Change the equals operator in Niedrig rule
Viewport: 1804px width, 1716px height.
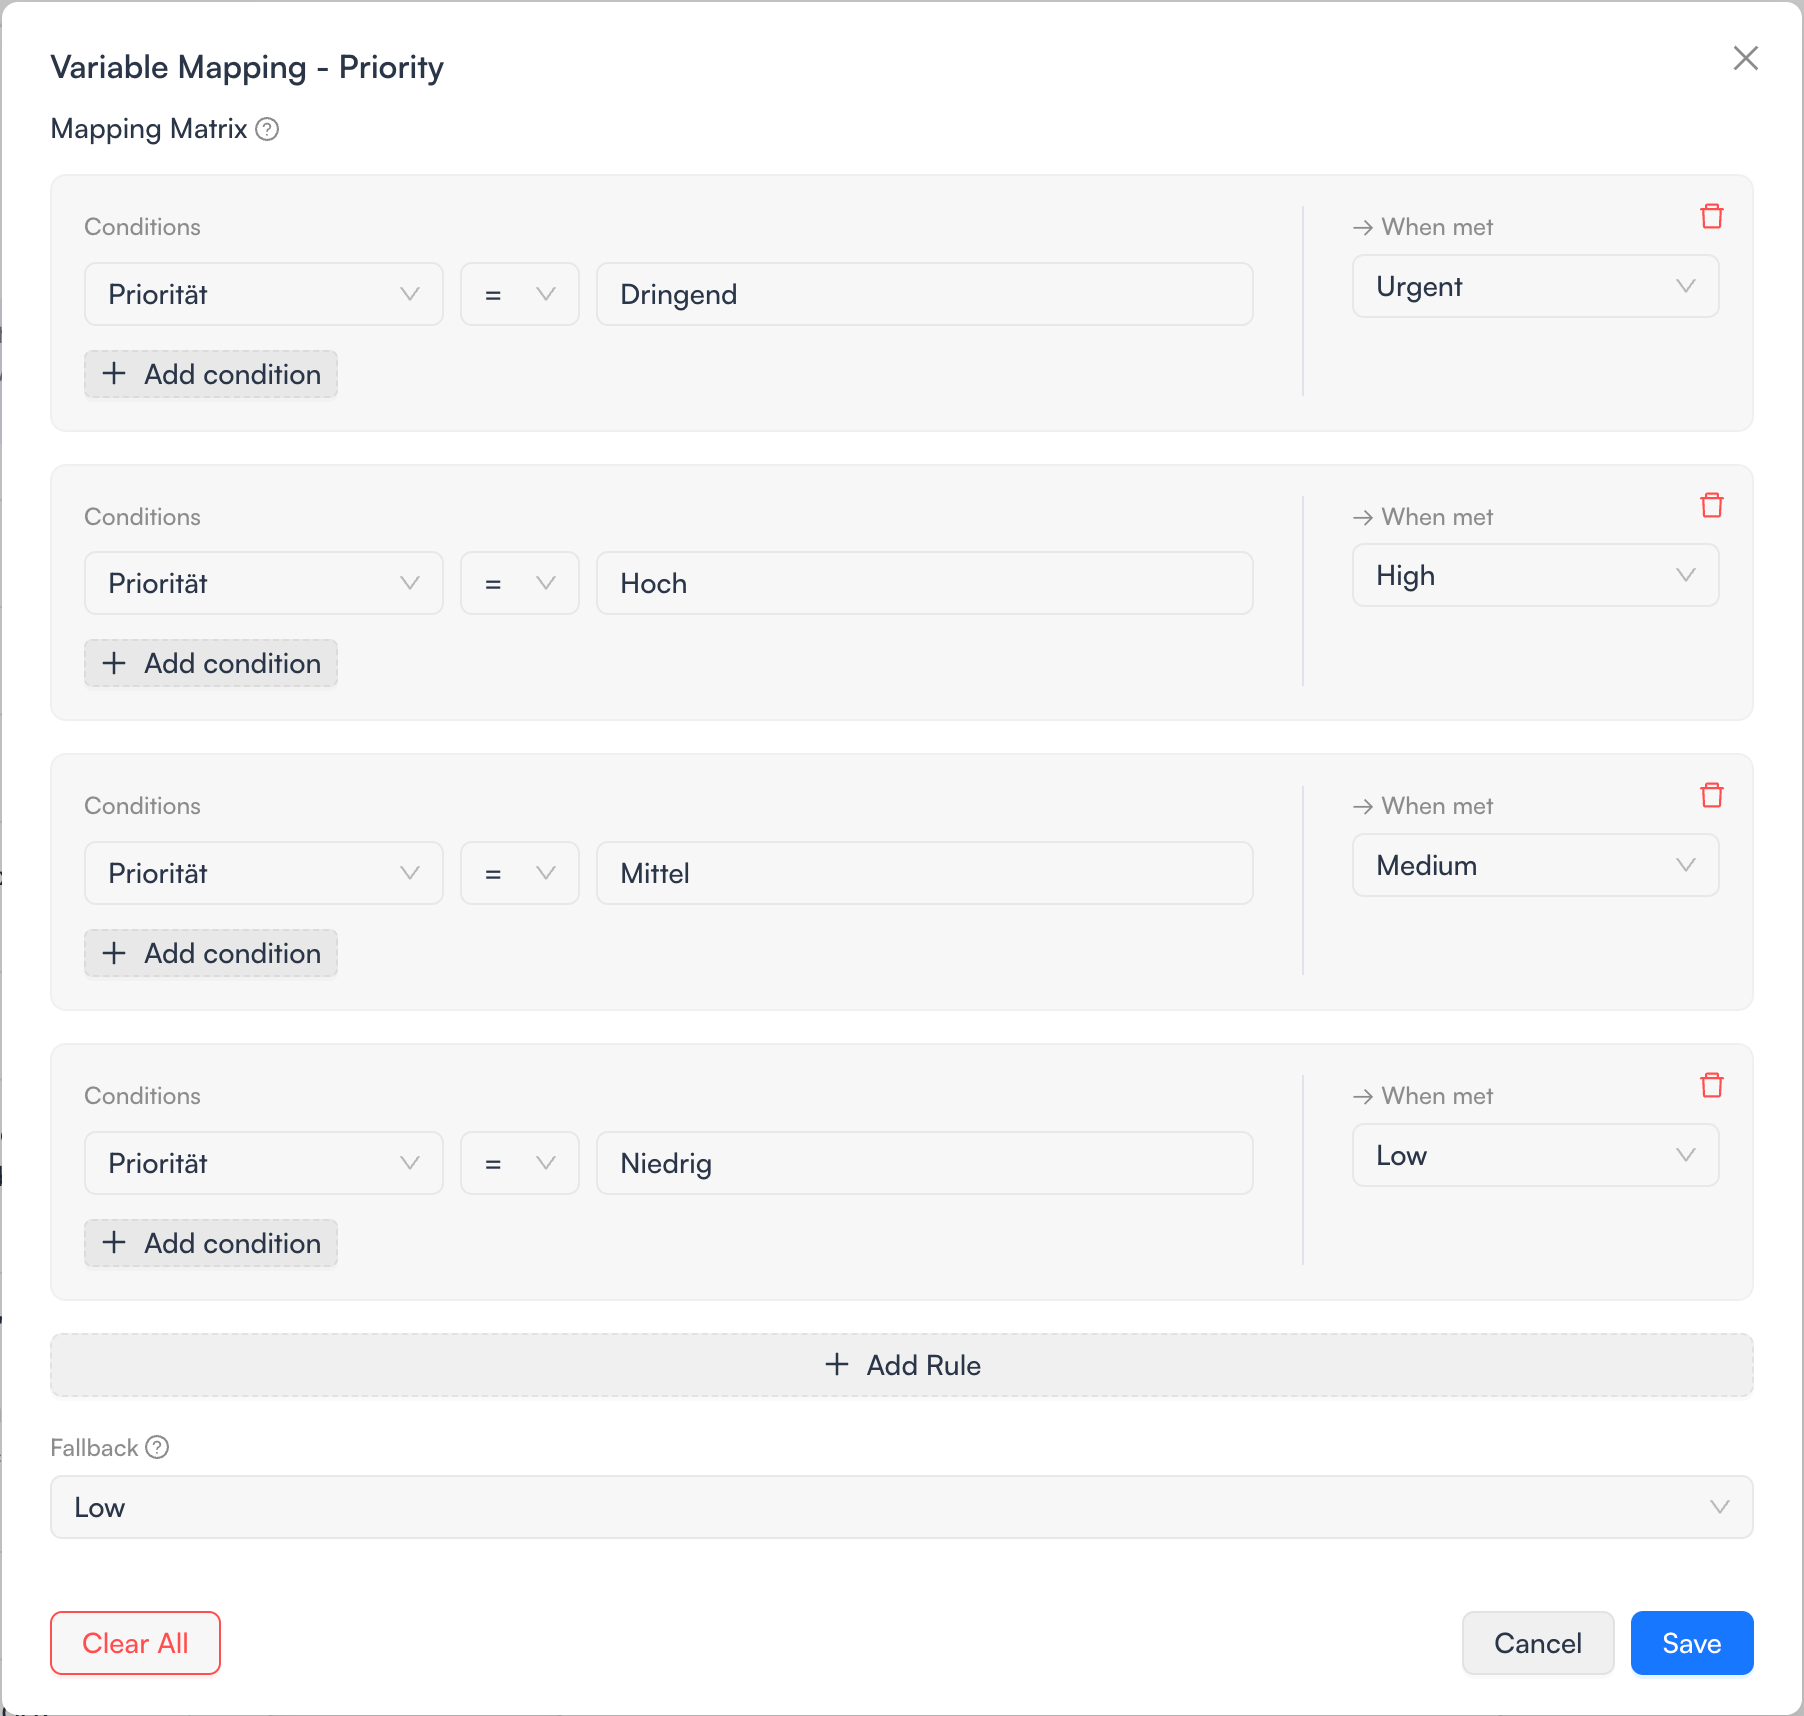pos(519,1163)
